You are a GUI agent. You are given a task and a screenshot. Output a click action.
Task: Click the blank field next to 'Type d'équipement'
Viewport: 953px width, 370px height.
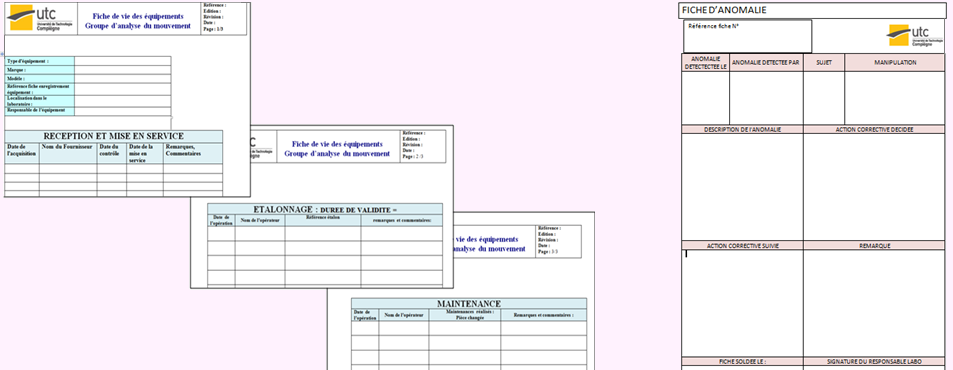(x=122, y=61)
